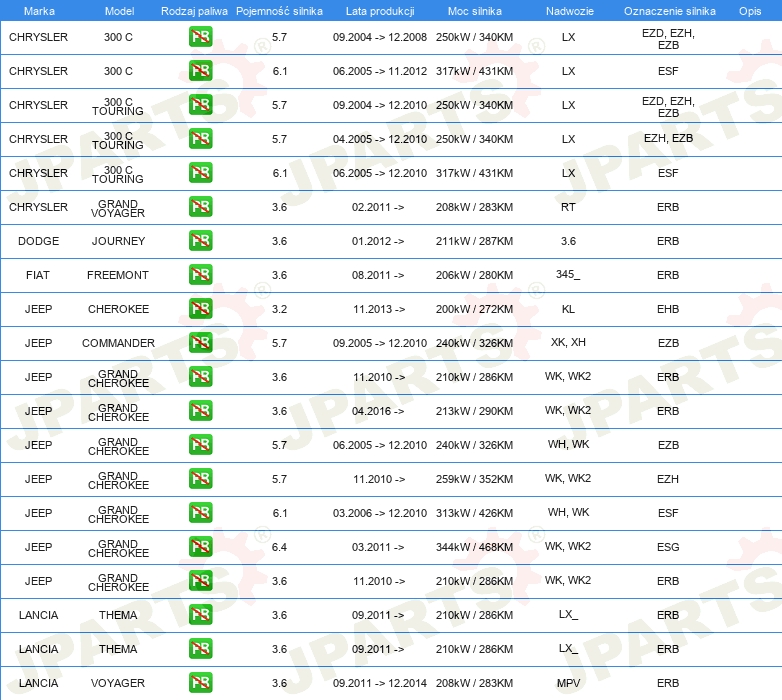Screen dimensions: 782x700
Task: Click the Rodzaj paliwa column header
Action: [194, 11]
